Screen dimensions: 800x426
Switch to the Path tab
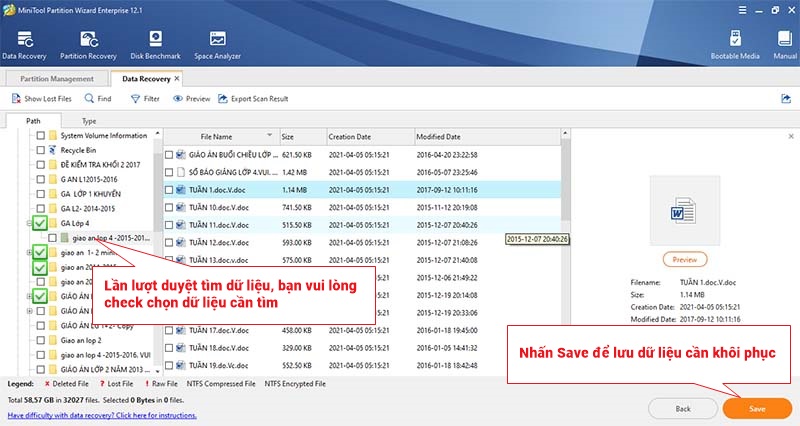tap(33, 121)
